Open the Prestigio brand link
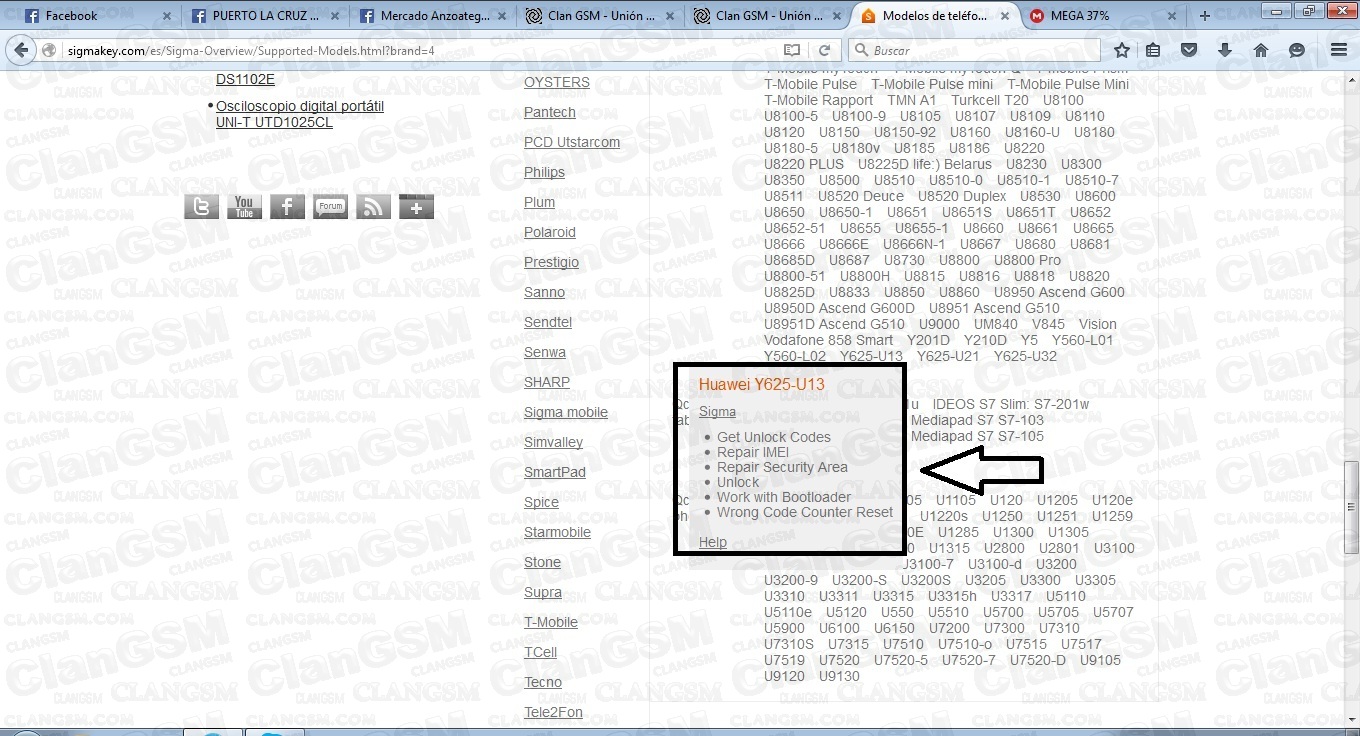The image size is (1360, 736). [551, 262]
